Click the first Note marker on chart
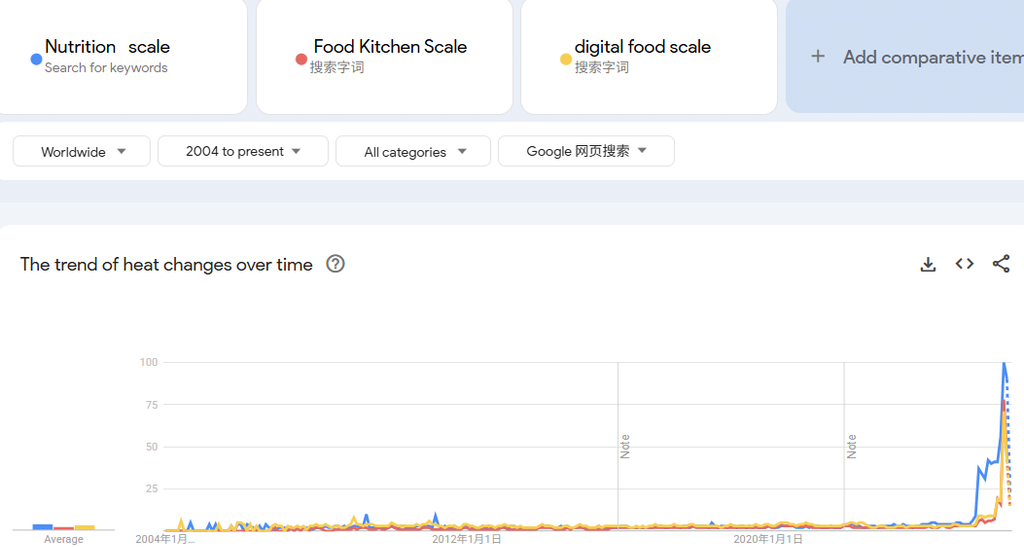The height and width of the screenshot is (547, 1024). pyautogui.click(x=624, y=446)
